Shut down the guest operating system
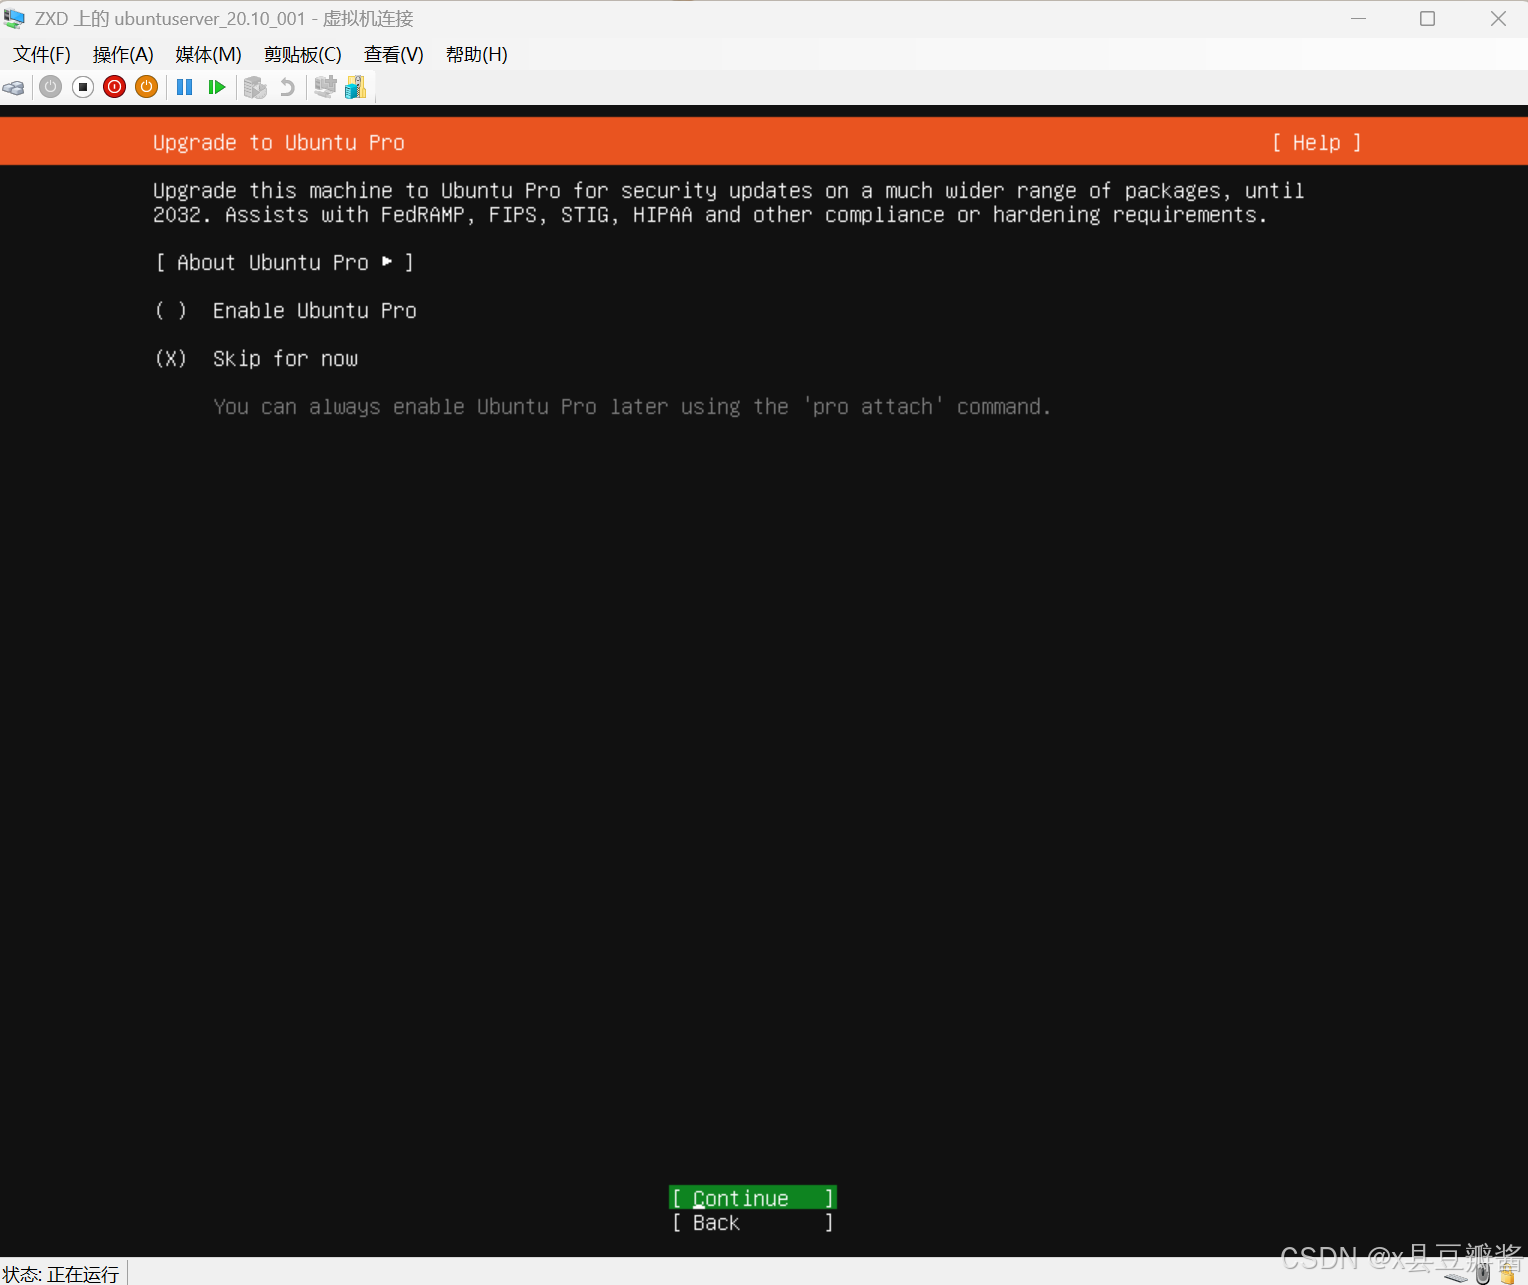This screenshot has height=1285, width=1528. (114, 87)
